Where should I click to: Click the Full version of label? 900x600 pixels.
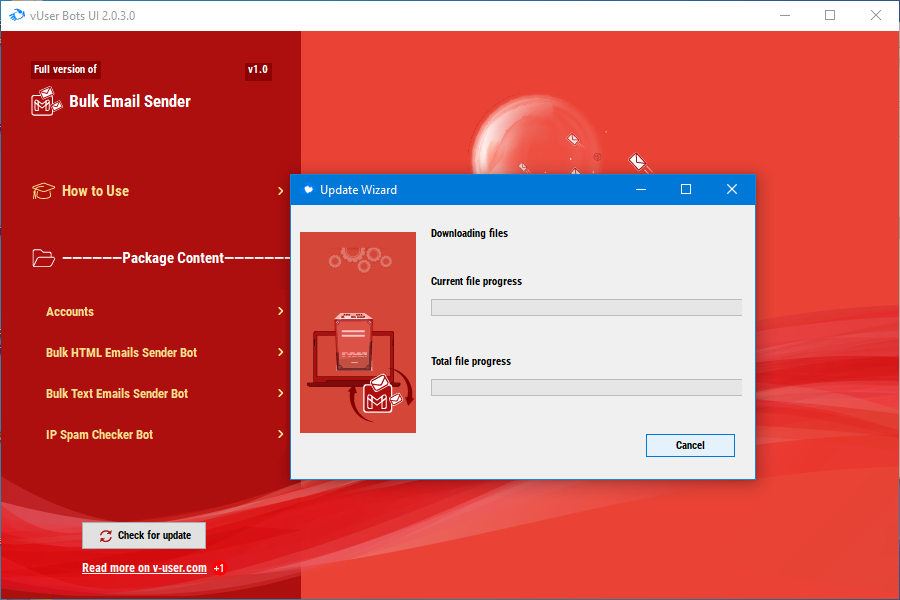point(65,69)
